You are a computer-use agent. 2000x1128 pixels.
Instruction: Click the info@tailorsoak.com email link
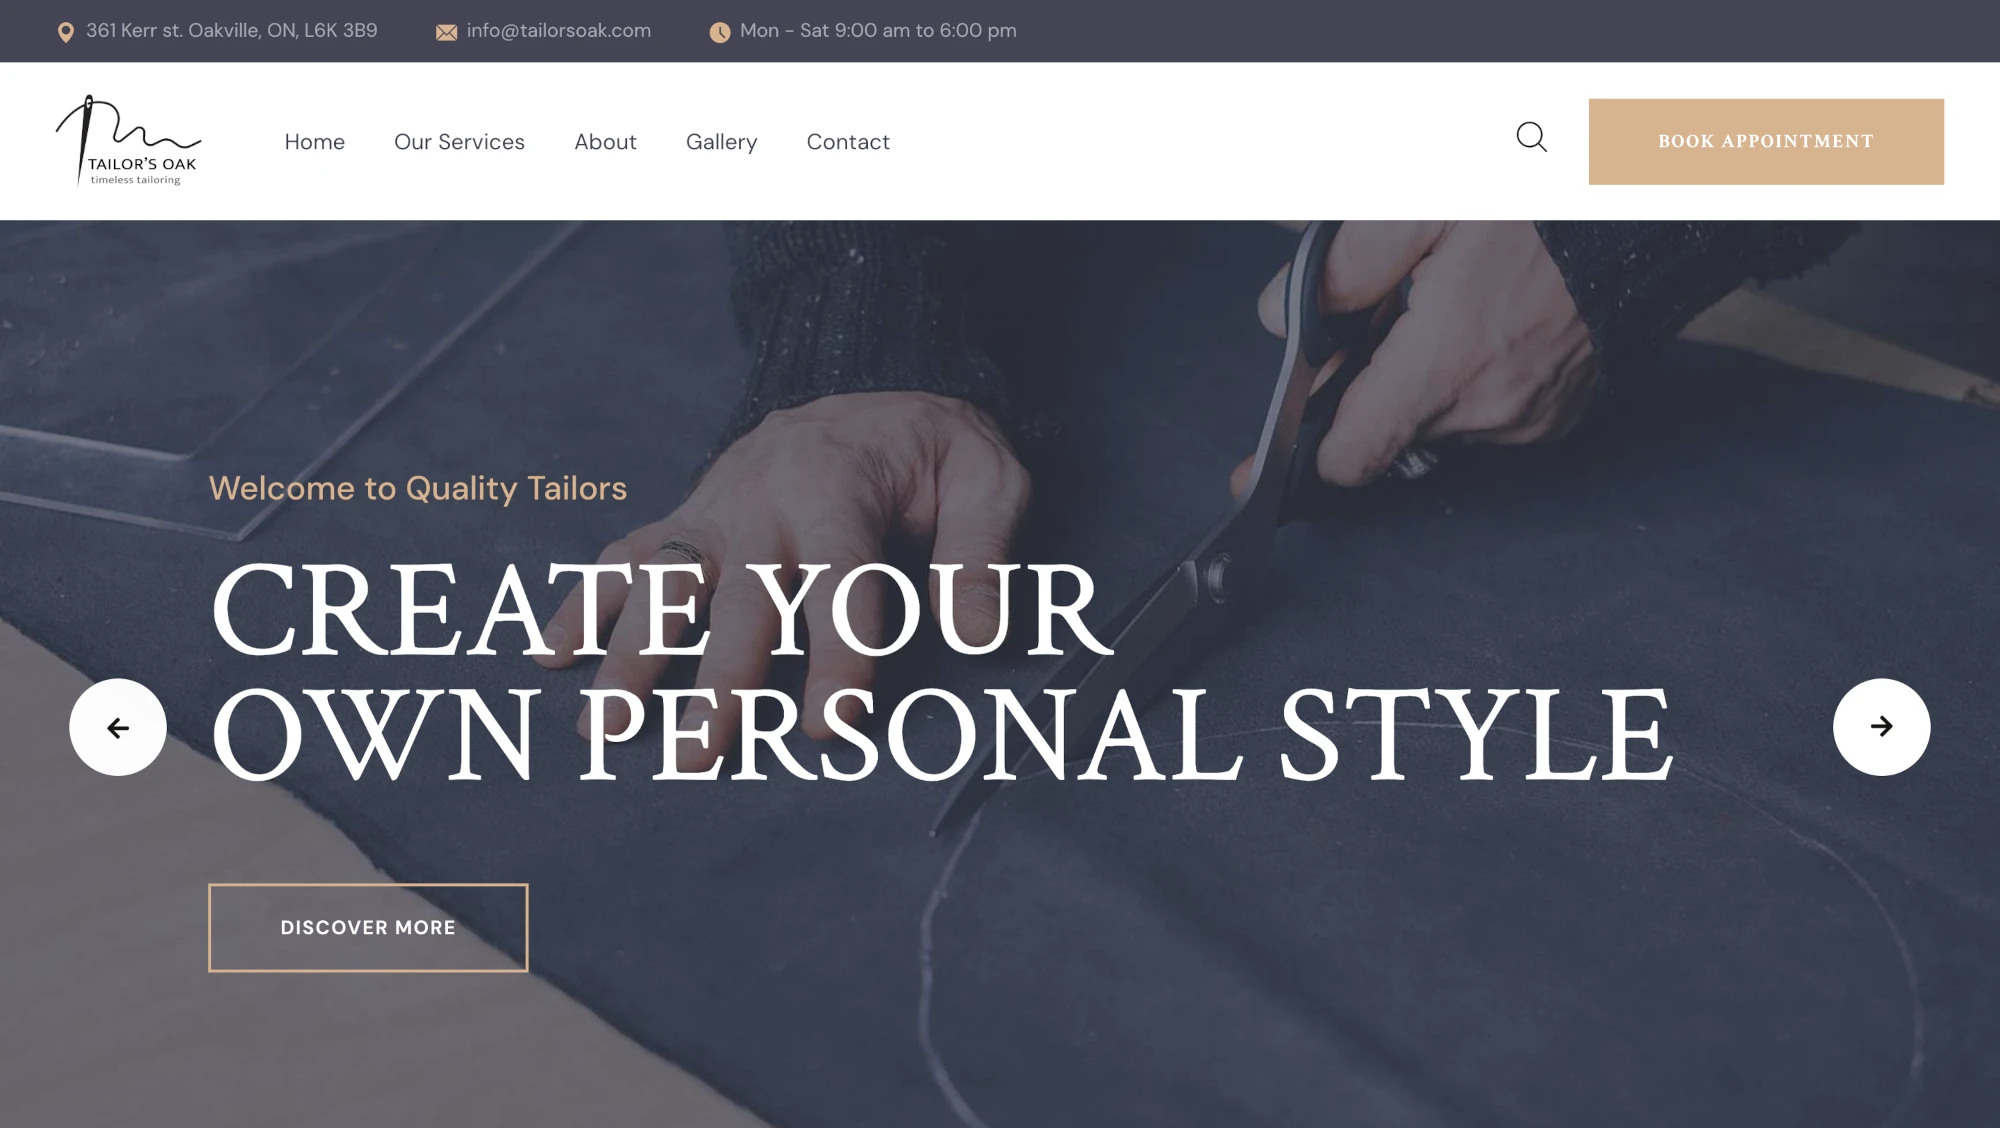pyautogui.click(x=558, y=31)
